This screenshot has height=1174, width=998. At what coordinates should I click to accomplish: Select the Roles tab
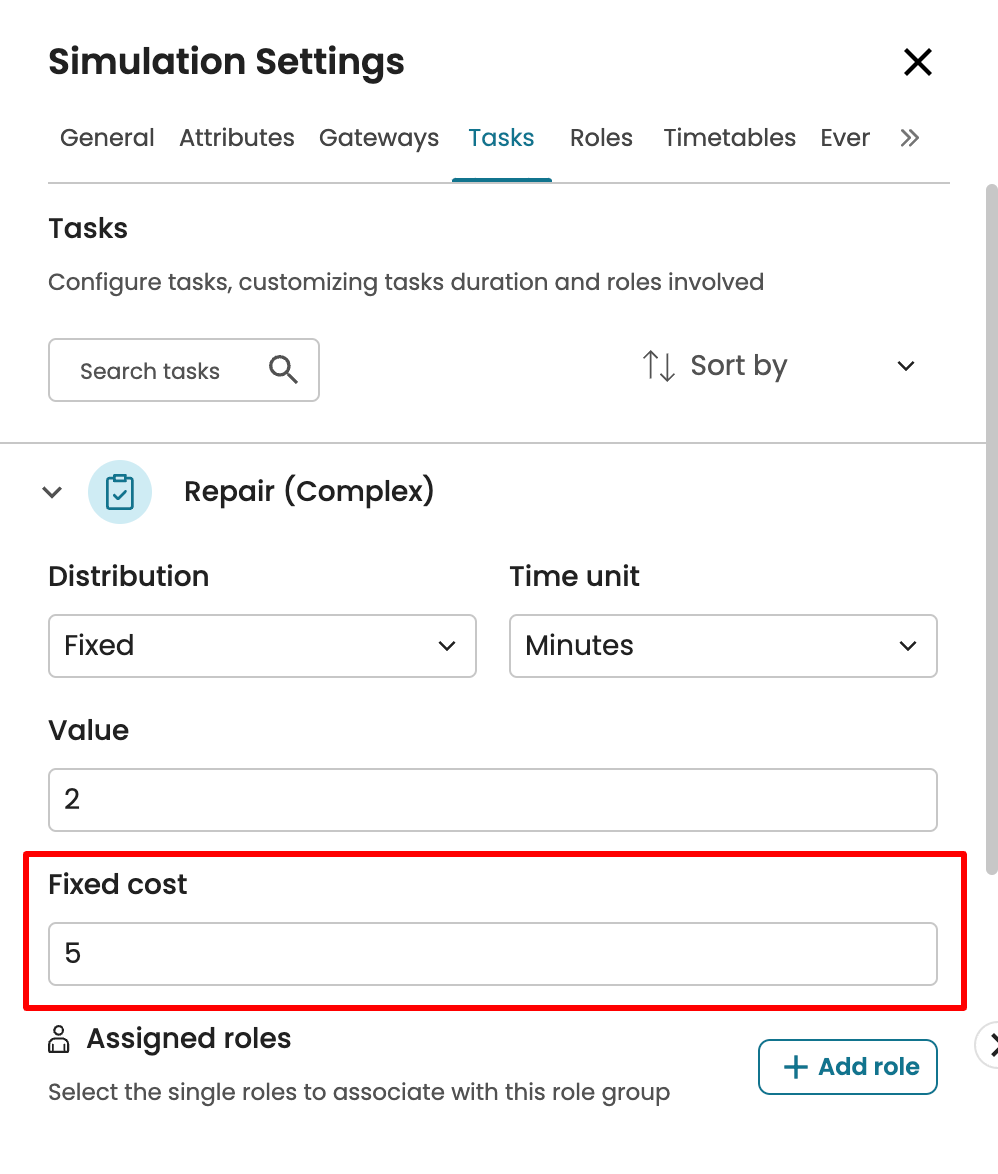tap(601, 138)
